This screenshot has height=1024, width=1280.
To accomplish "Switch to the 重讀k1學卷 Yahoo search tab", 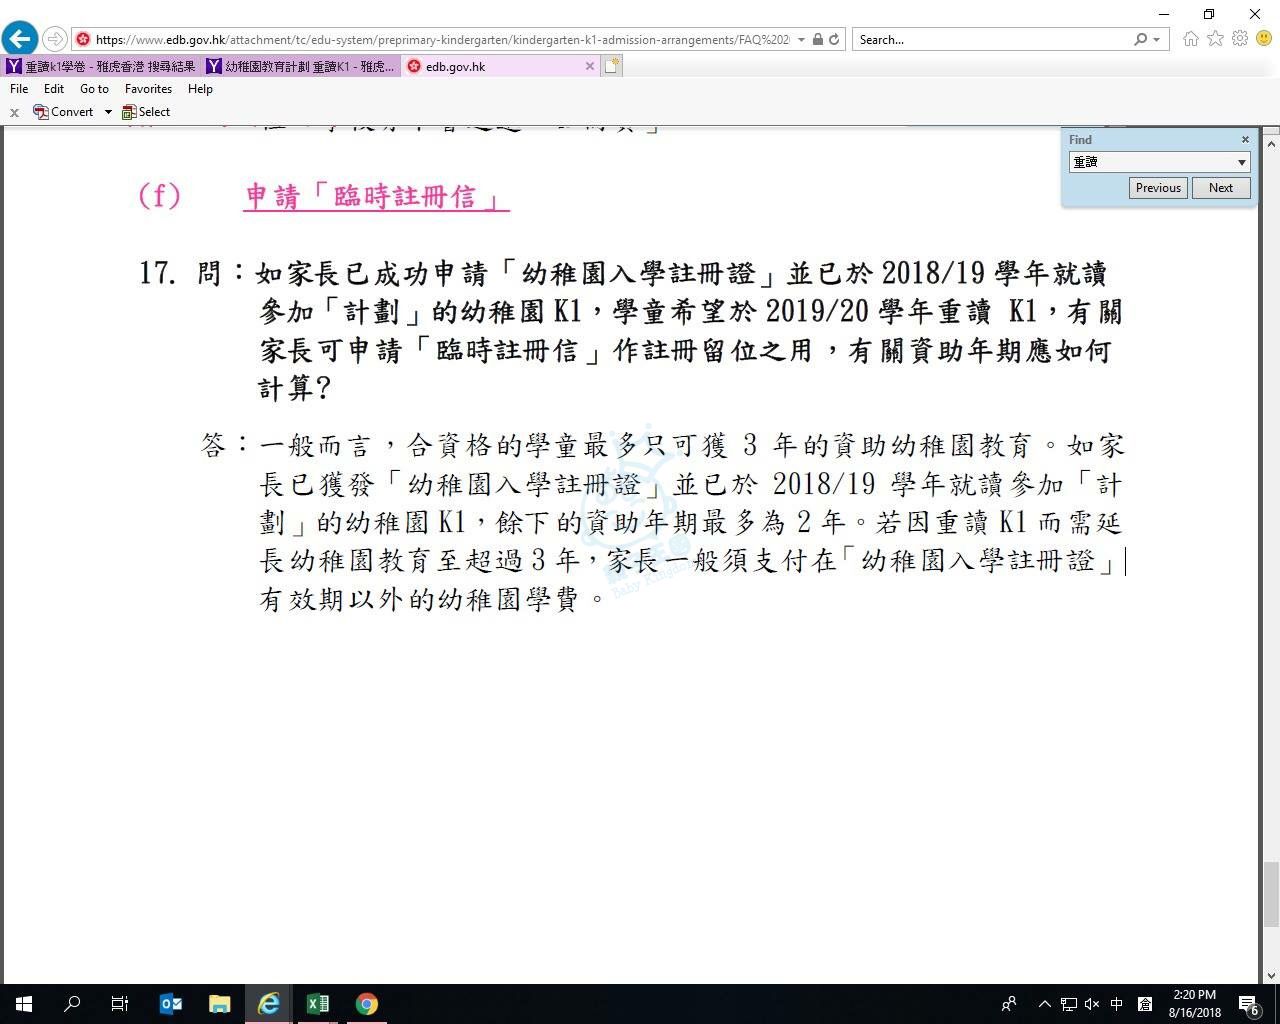I will (101, 66).
